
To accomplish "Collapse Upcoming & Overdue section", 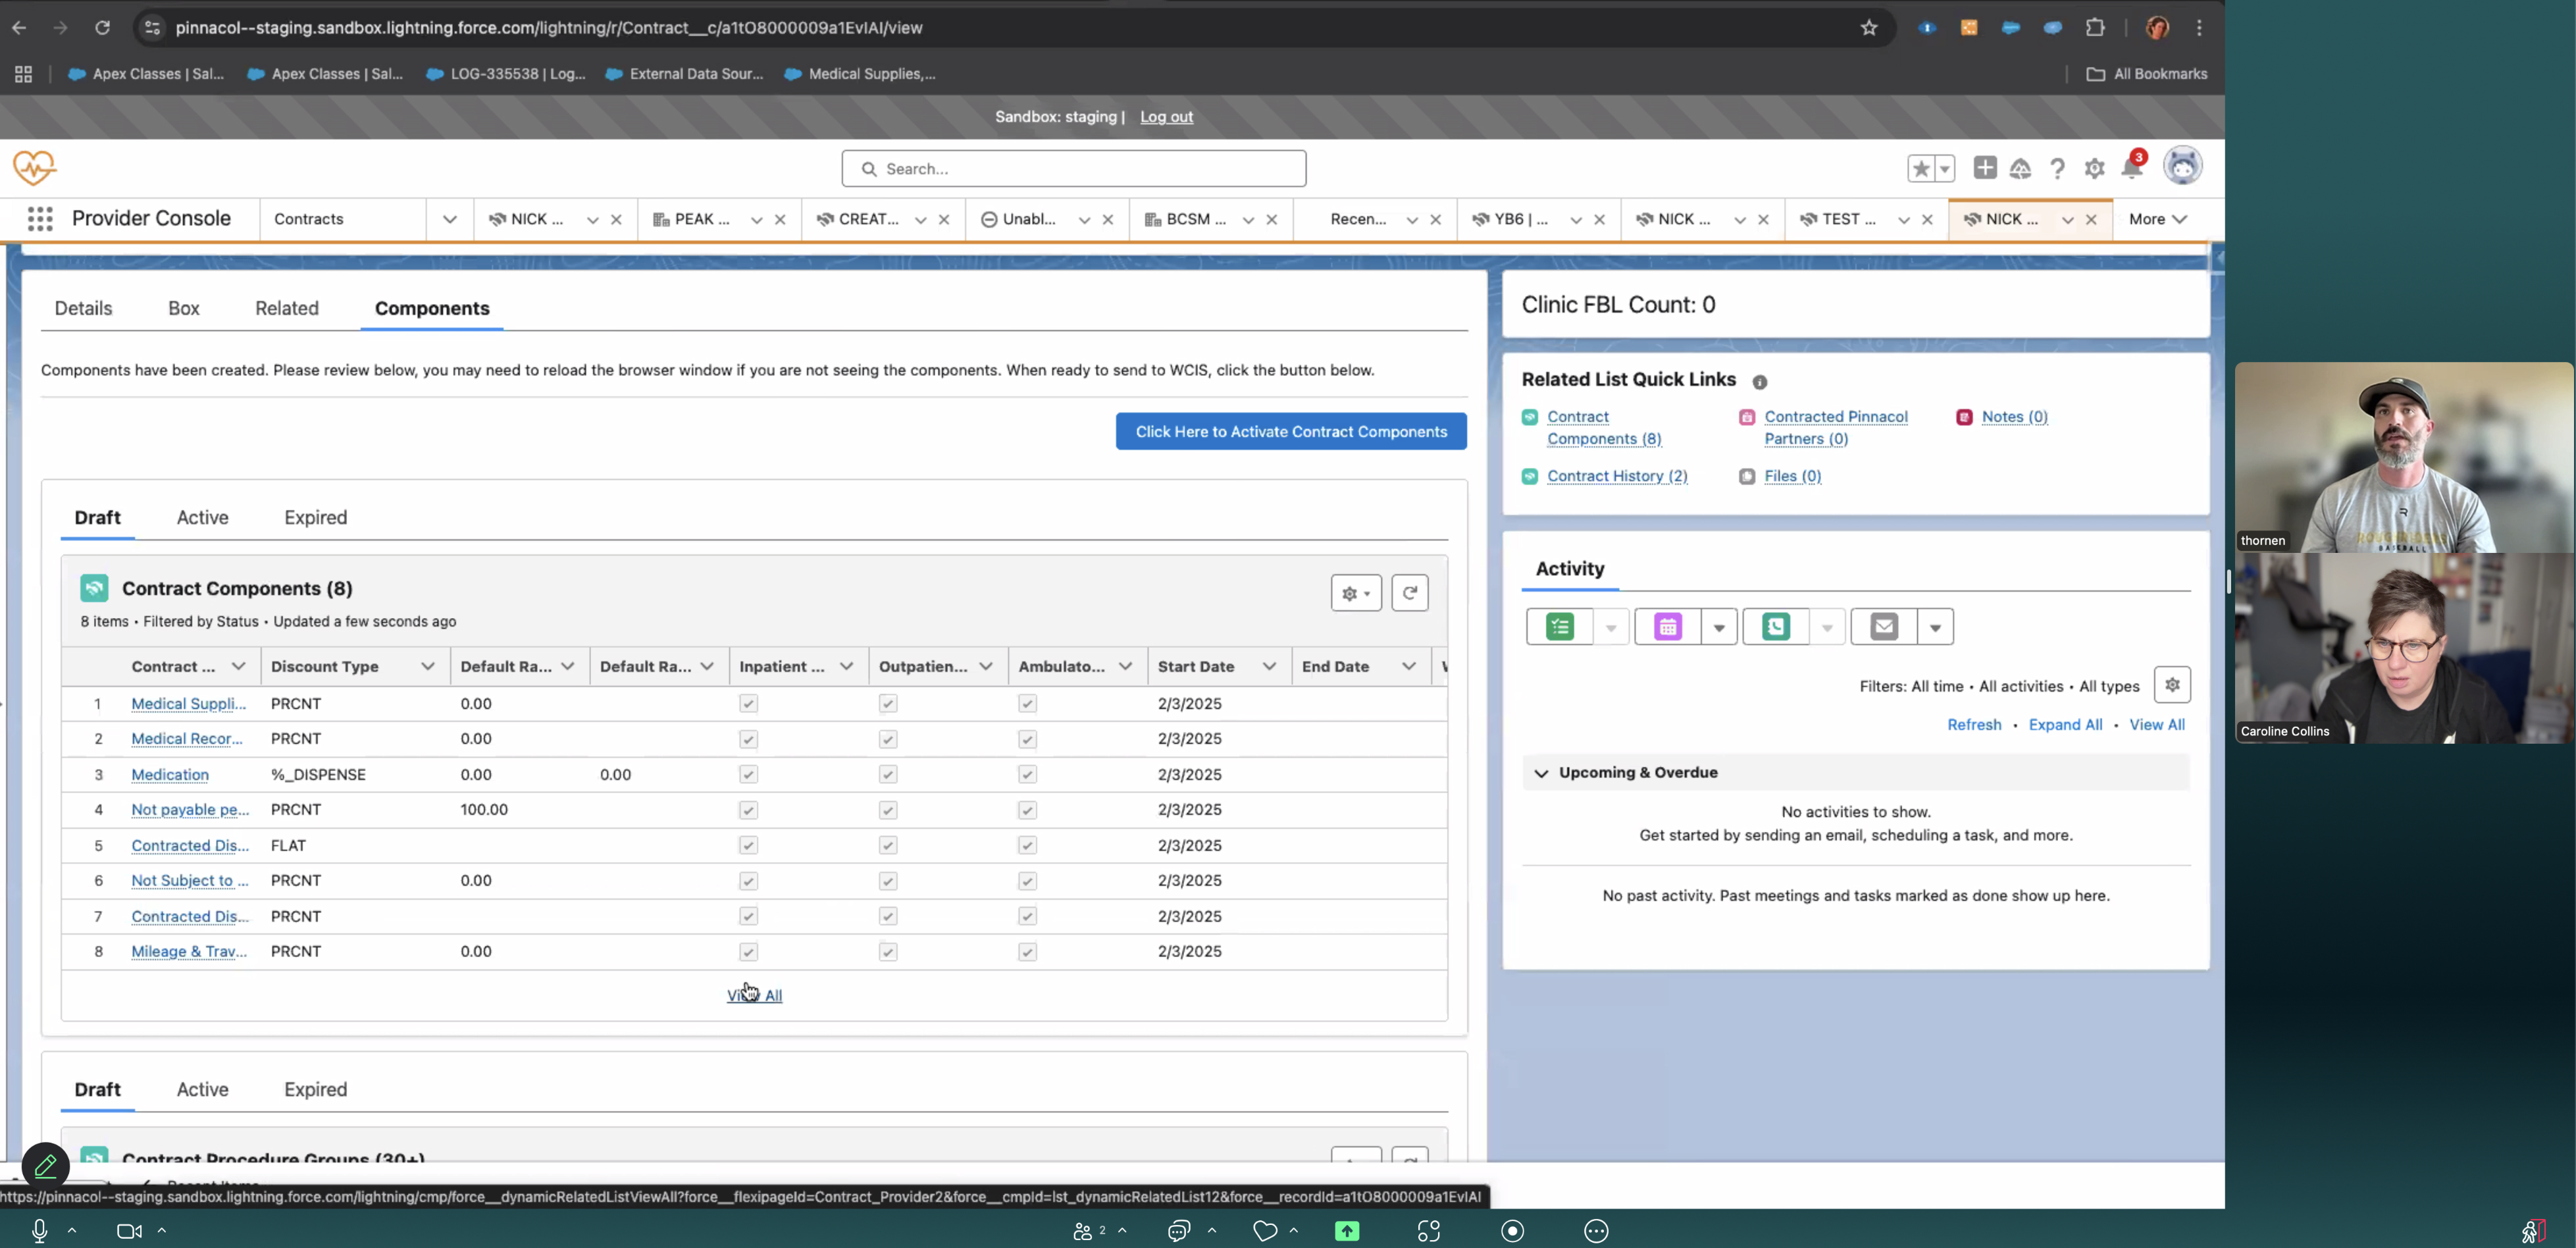I will click(x=1541, y=773).
